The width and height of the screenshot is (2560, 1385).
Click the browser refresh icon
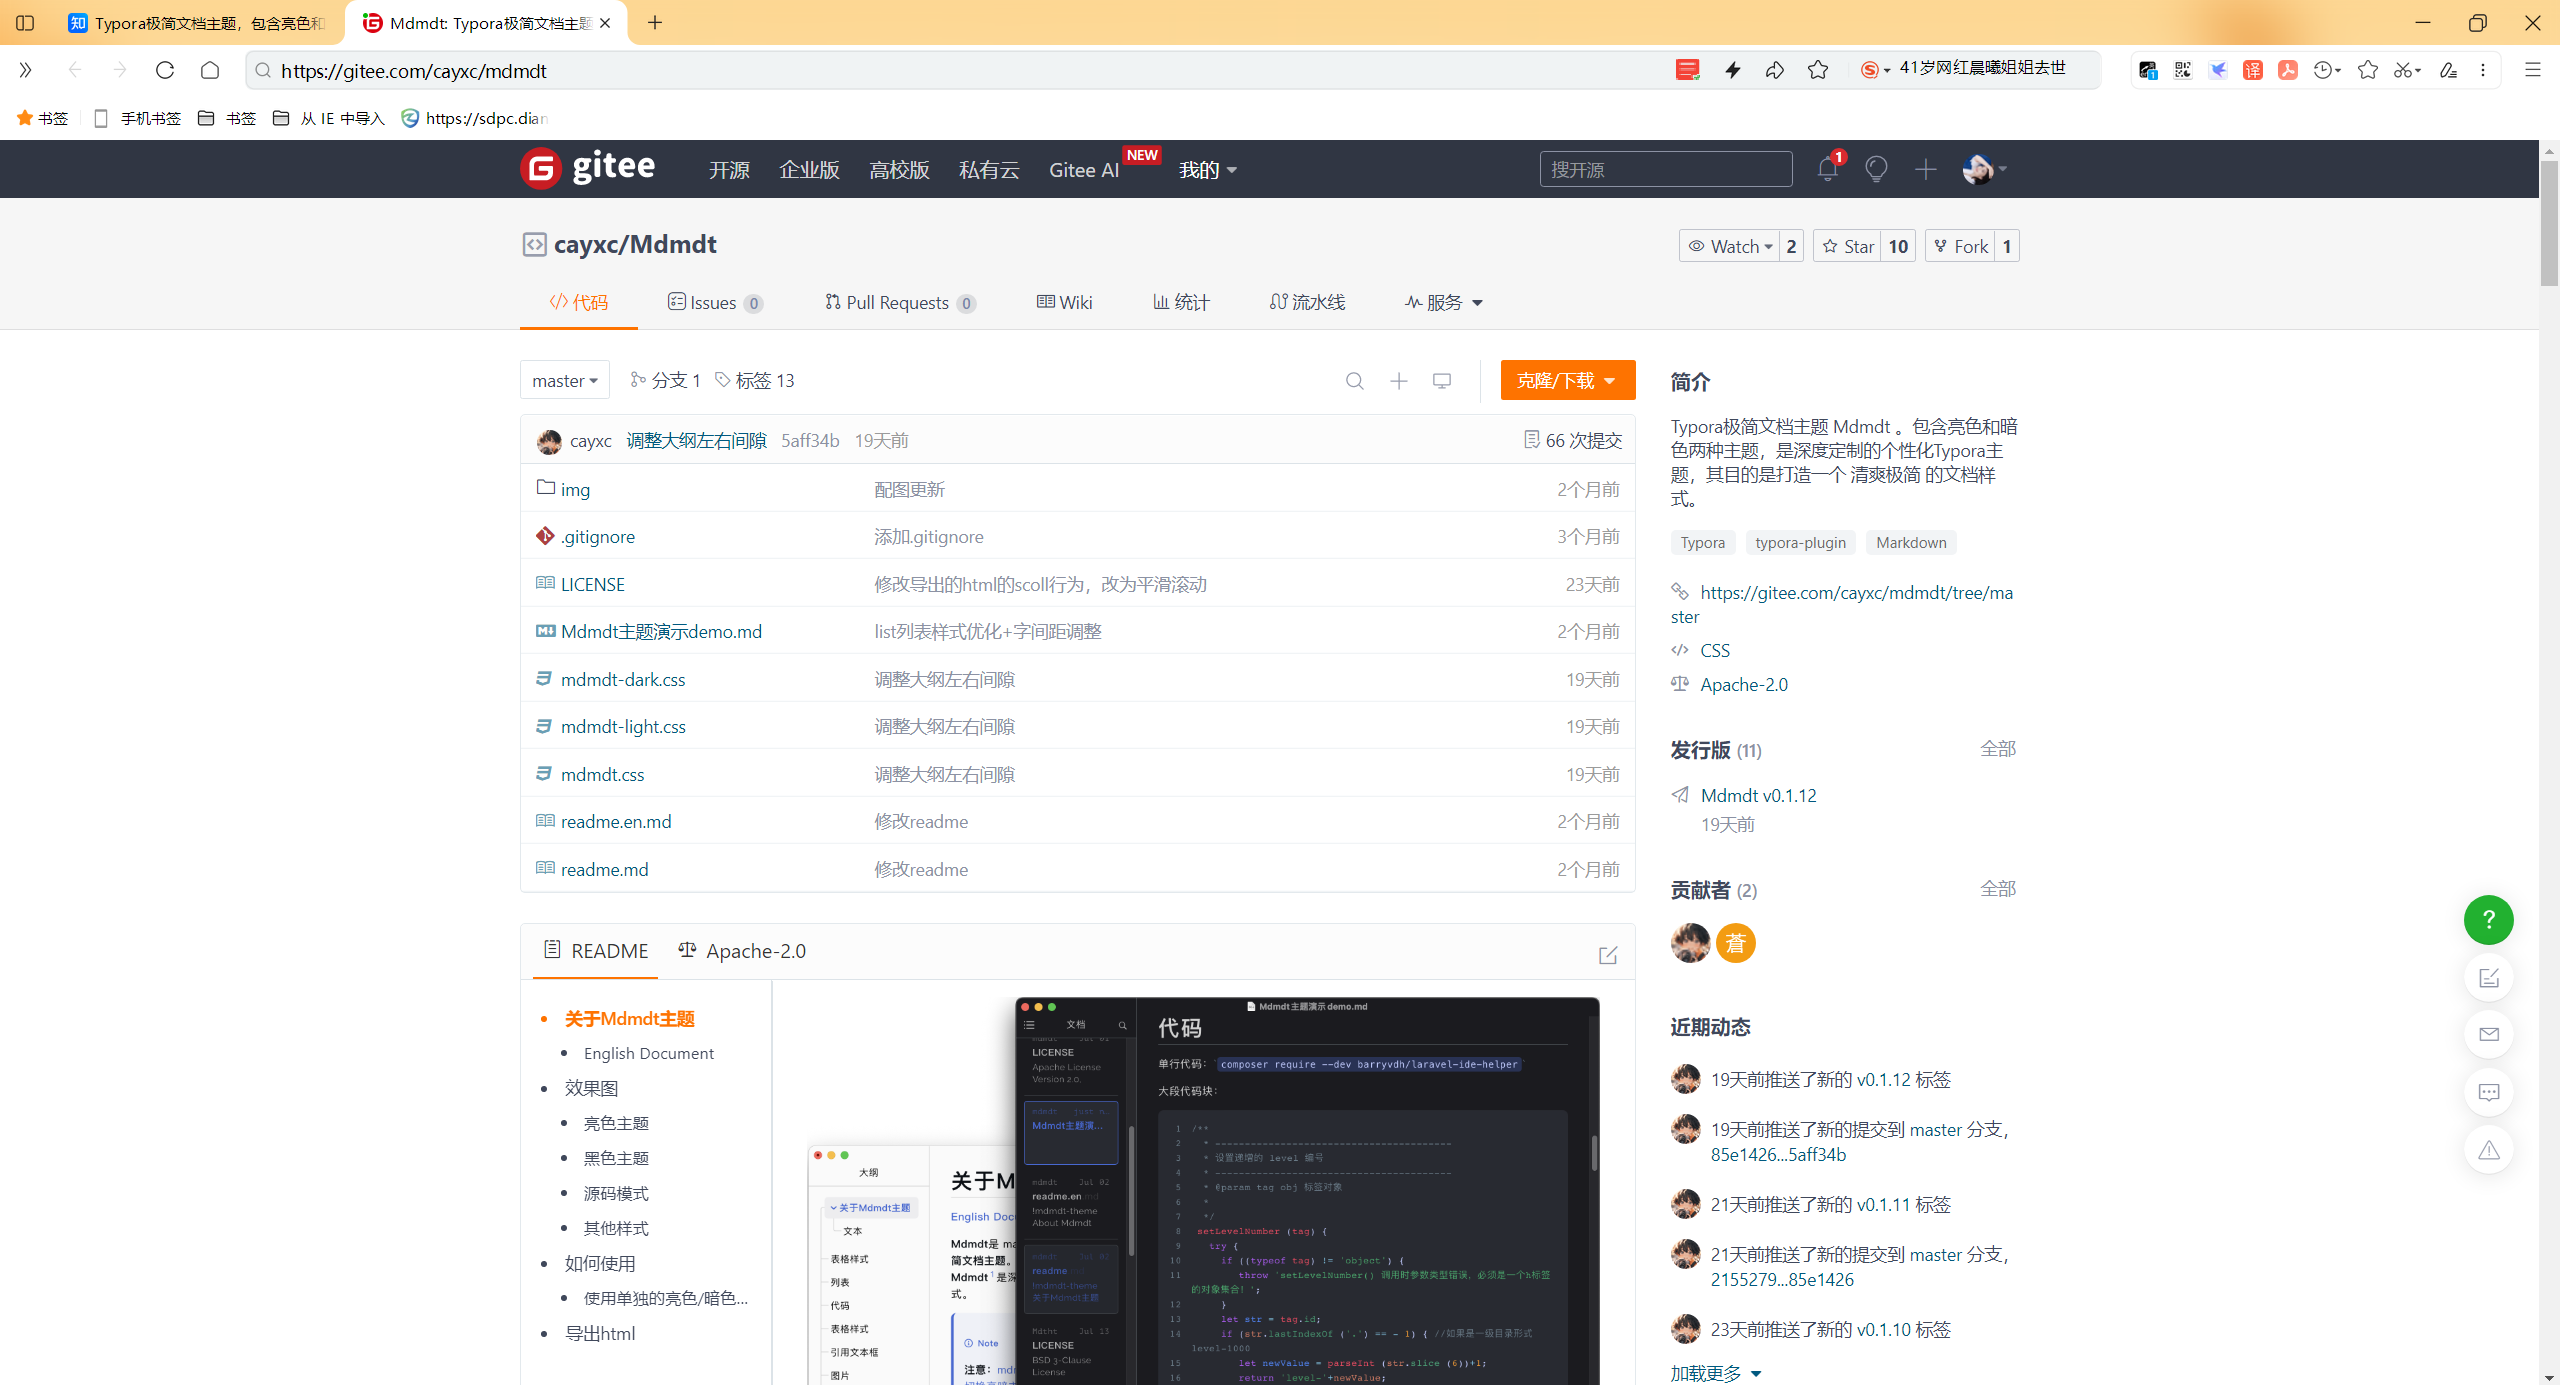pyautogui.click(x=165, y=70)
